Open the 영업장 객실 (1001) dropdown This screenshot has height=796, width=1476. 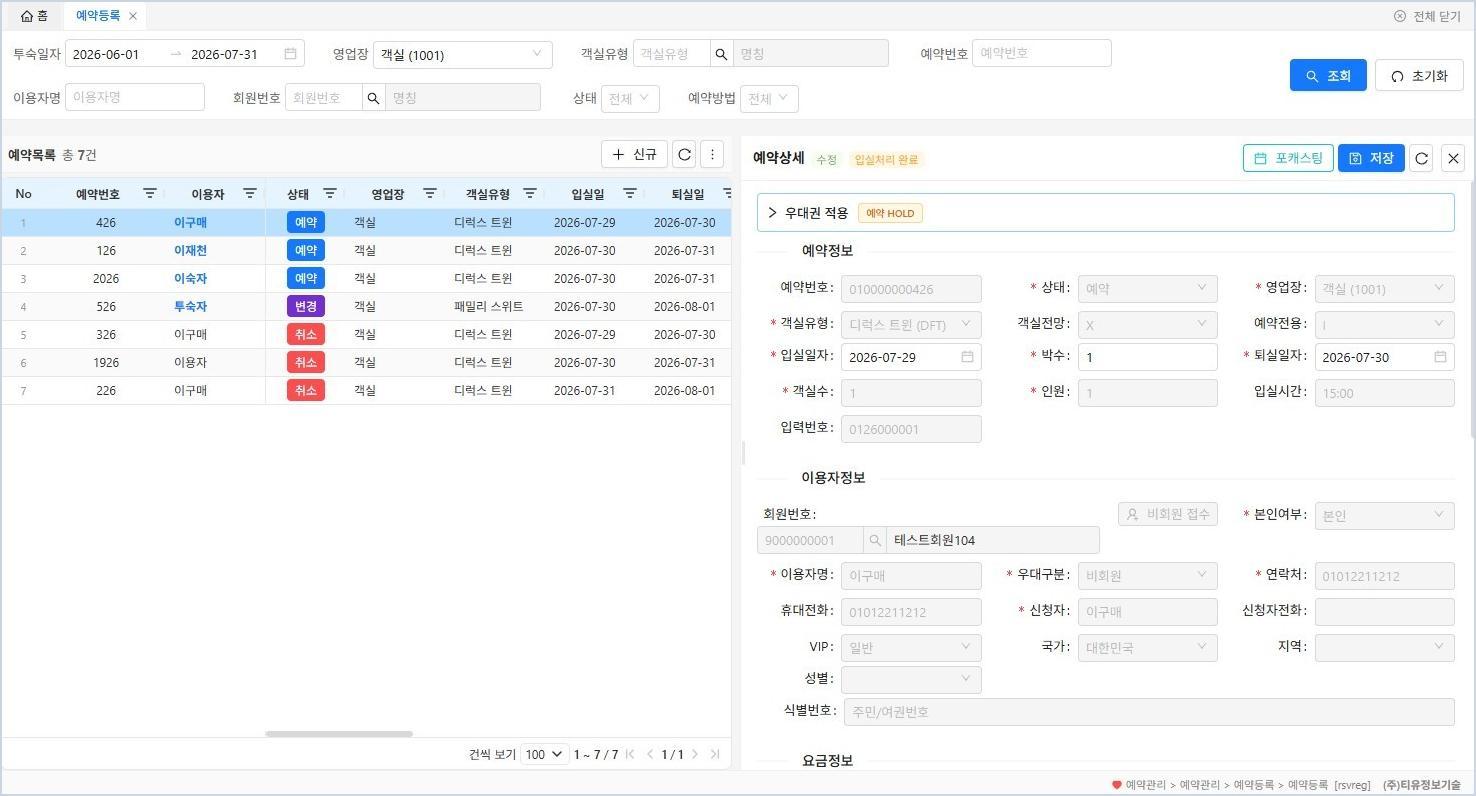[x=462, y=54]
